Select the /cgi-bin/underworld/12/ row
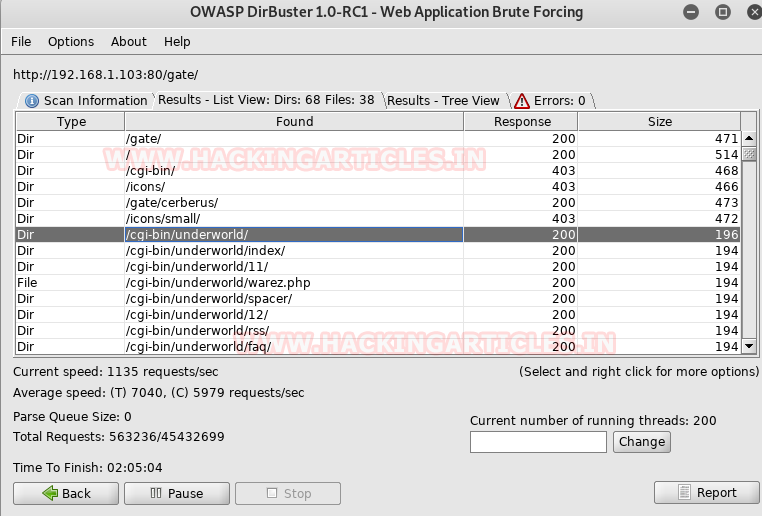Viewport: 762px width, 516px height. point(378,315)
